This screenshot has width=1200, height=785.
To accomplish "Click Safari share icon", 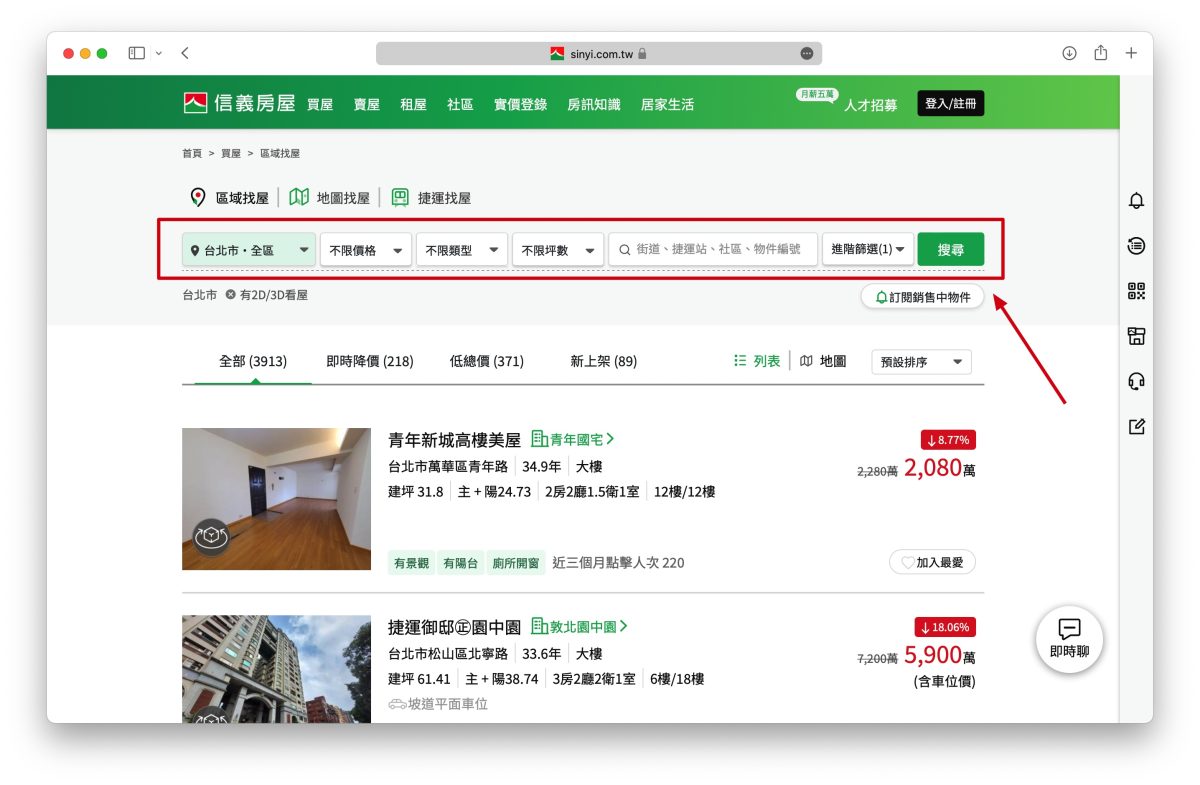I will pyautogui.click(x=1100, y=53).
